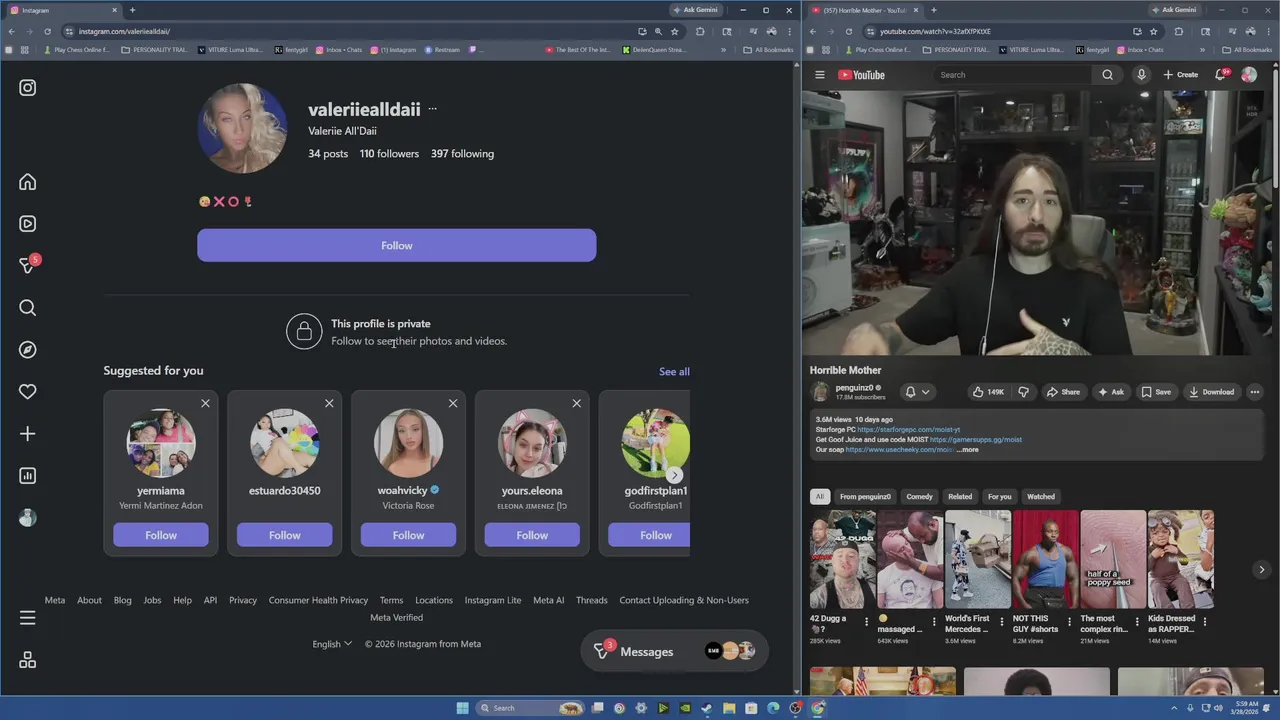Open YouTube notifications bell in header
The height and width of the screenshot is (720, 1280).
tap(1221, 74)
